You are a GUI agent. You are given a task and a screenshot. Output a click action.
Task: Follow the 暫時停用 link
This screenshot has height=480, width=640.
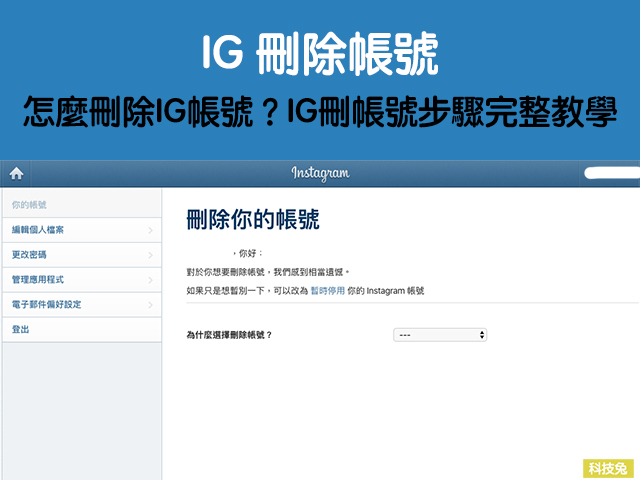click(x=328, y=291)
